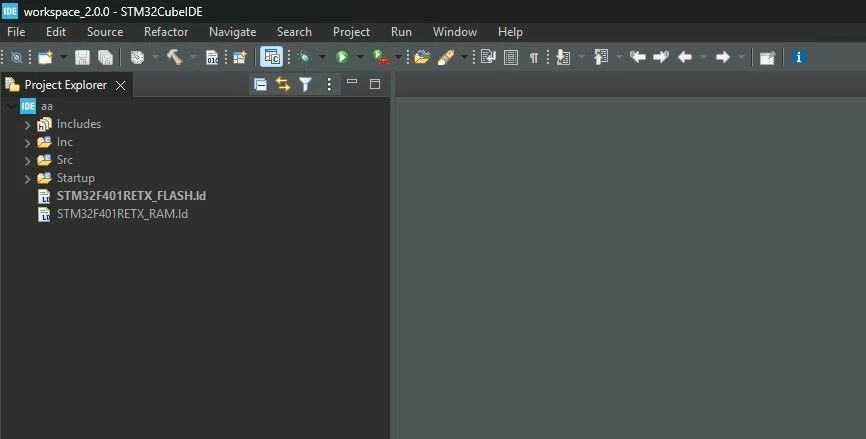
Task: Open the Debug dropdown arrow
Action: click(322, 57)
